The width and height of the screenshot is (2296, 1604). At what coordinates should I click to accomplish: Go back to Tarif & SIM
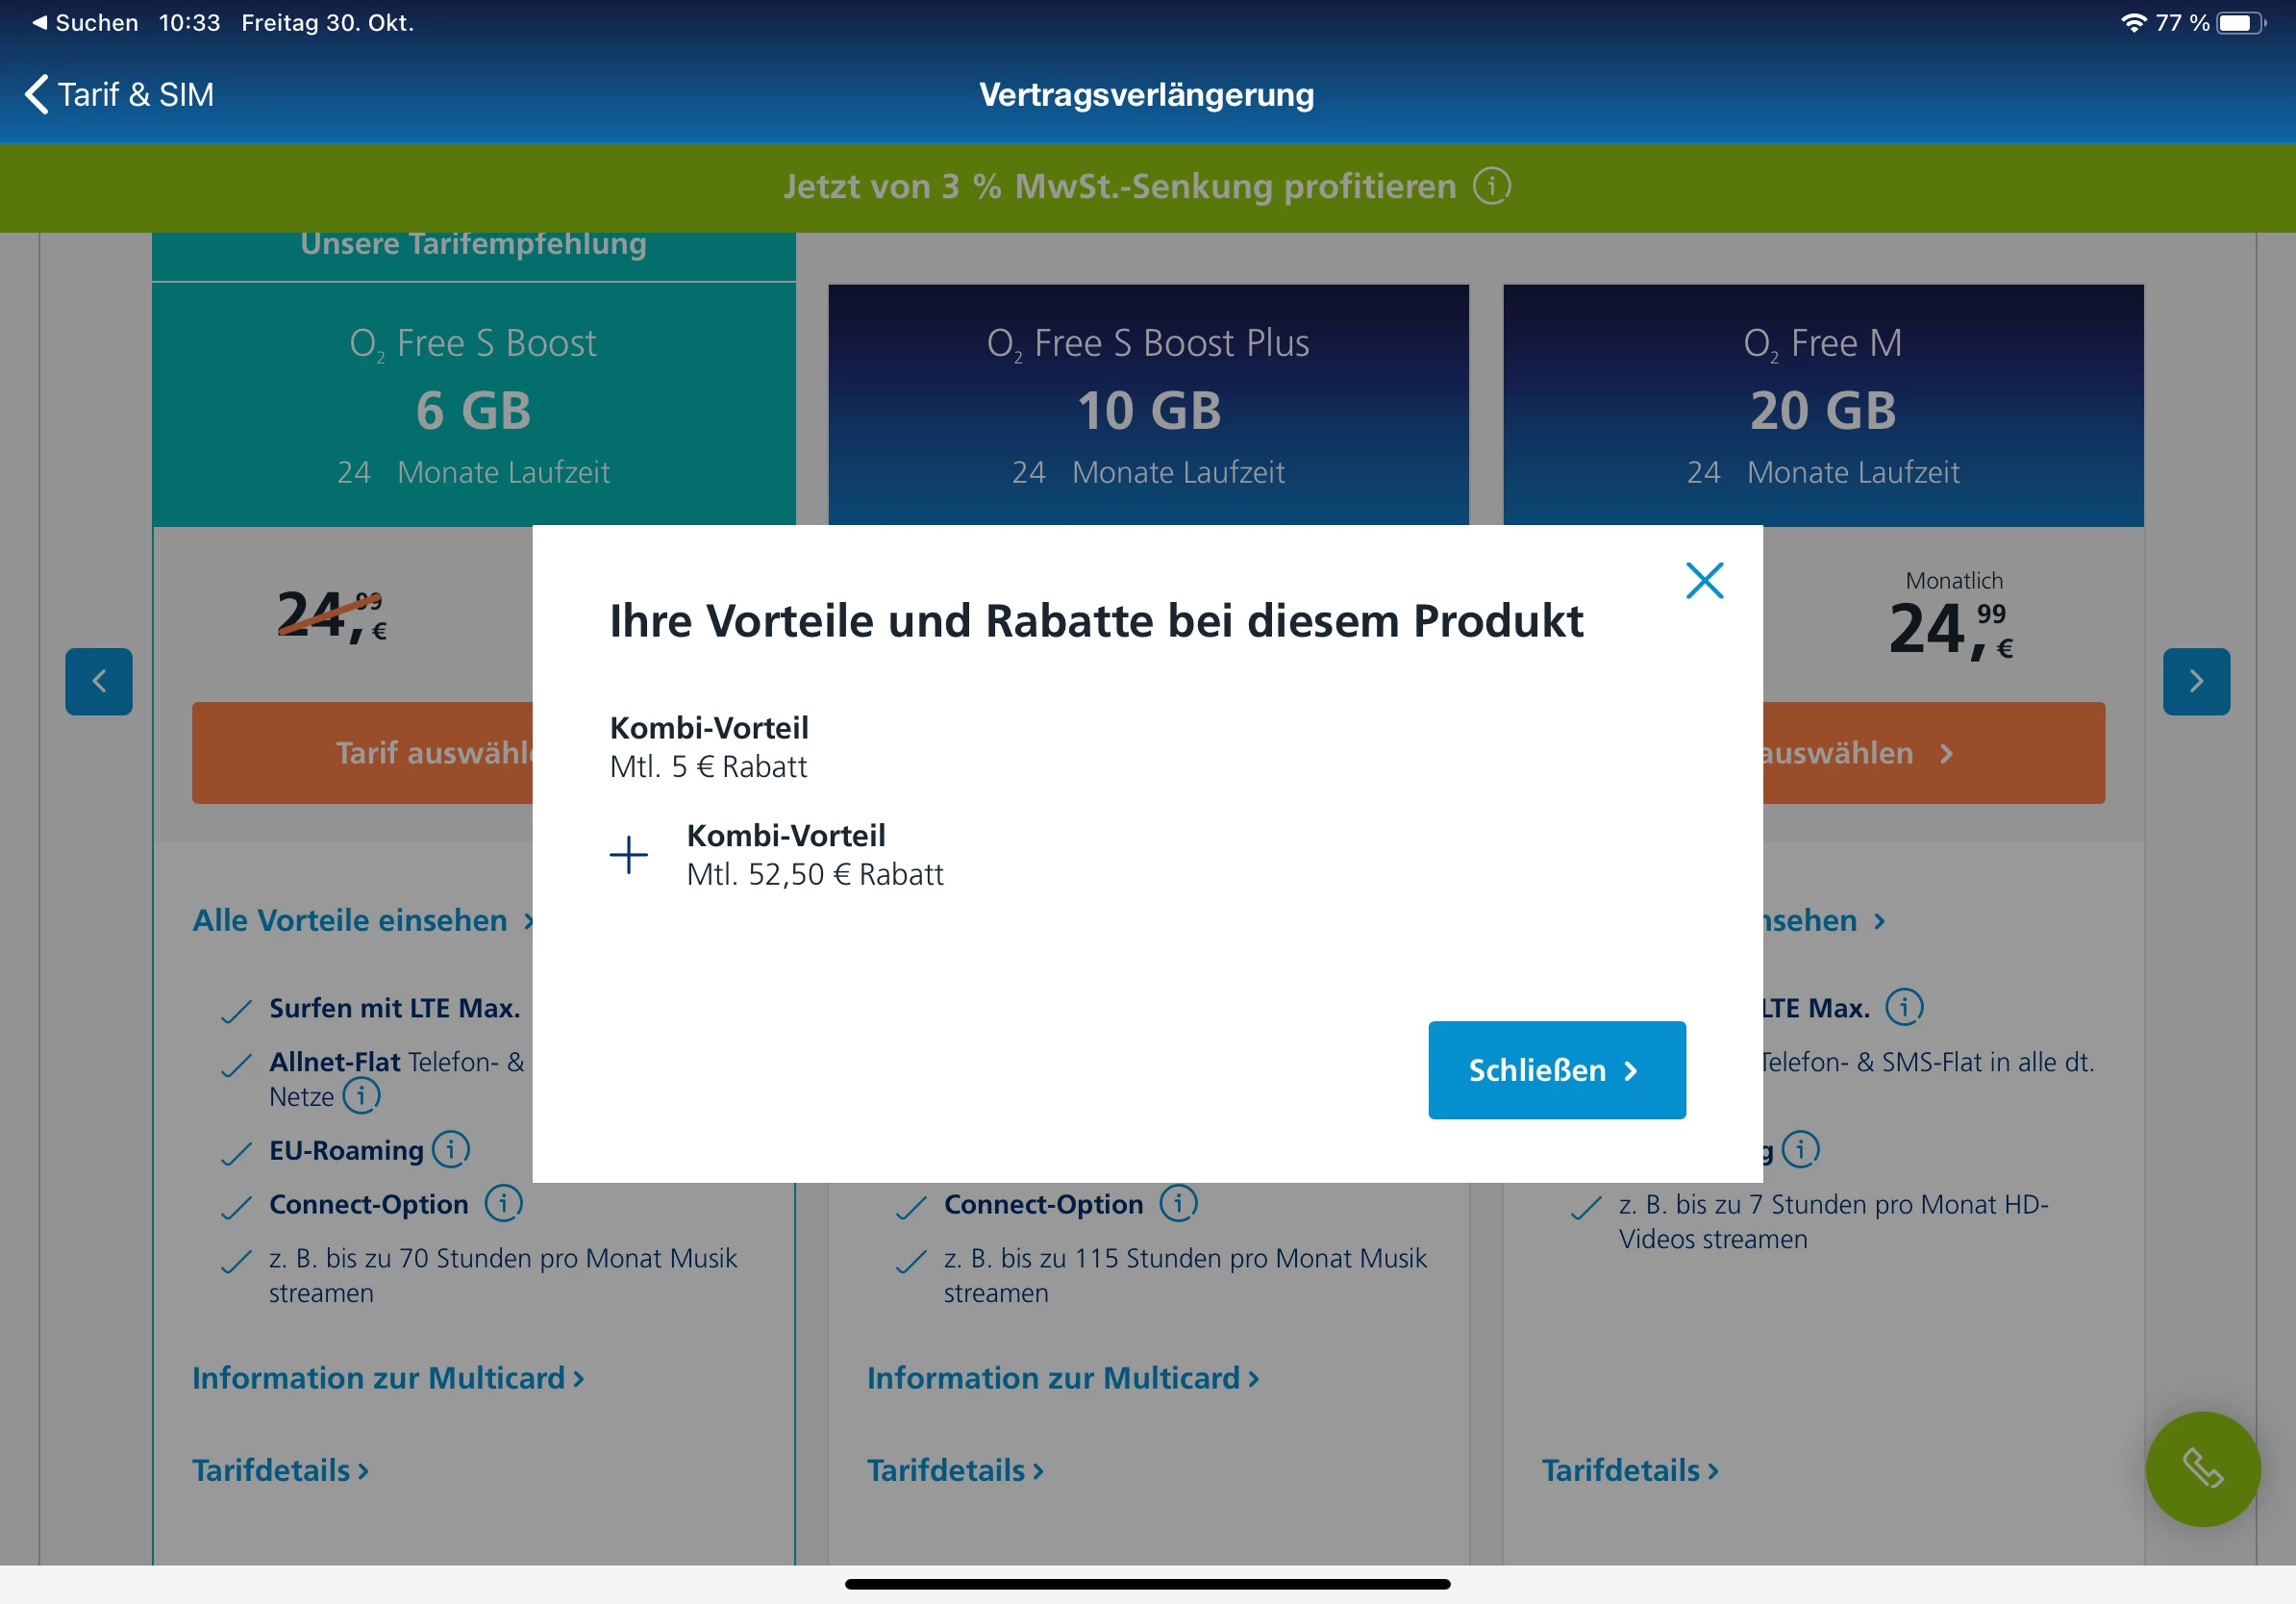tap(118, 95)
